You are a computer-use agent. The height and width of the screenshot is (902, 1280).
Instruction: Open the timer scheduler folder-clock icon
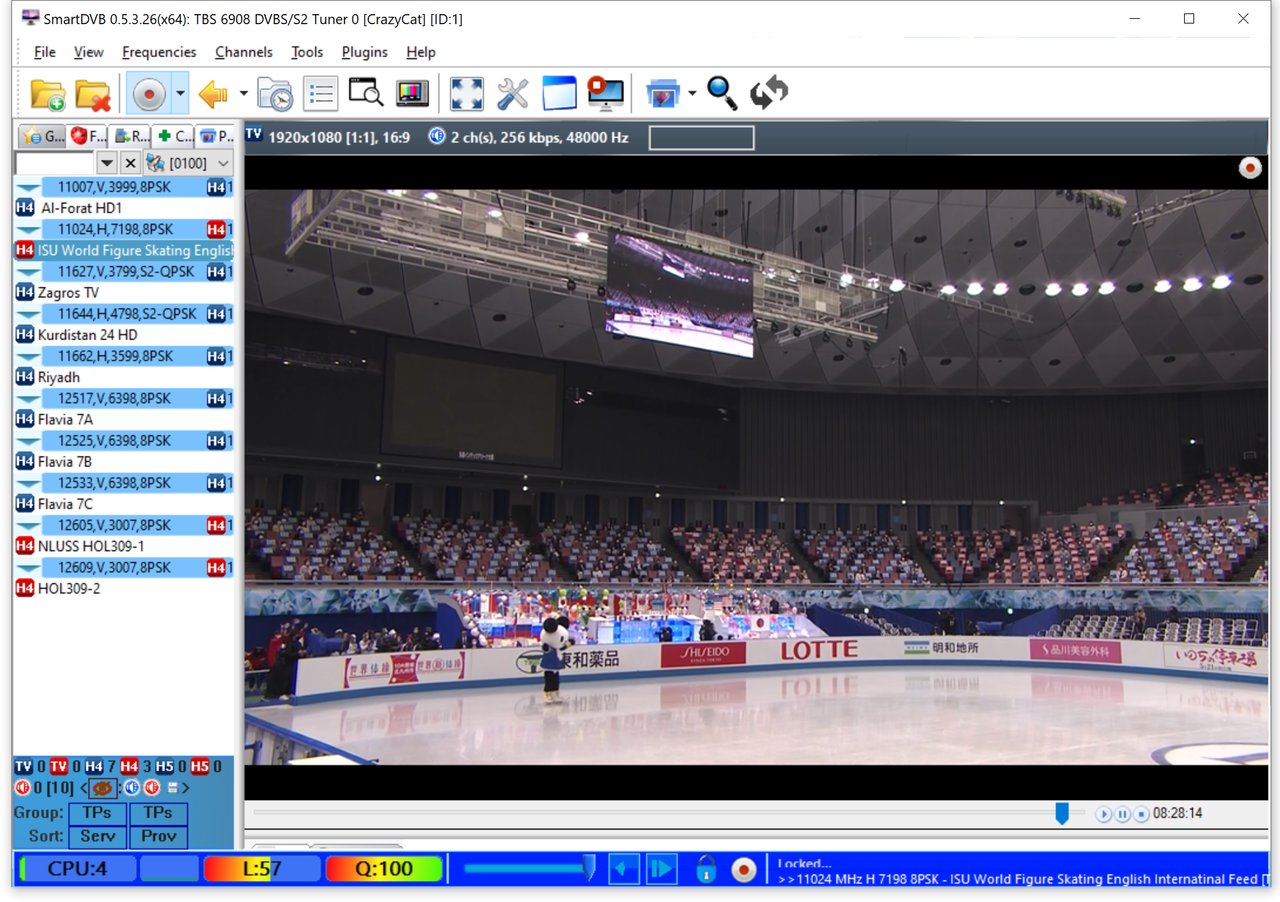(x=274, y=94)
